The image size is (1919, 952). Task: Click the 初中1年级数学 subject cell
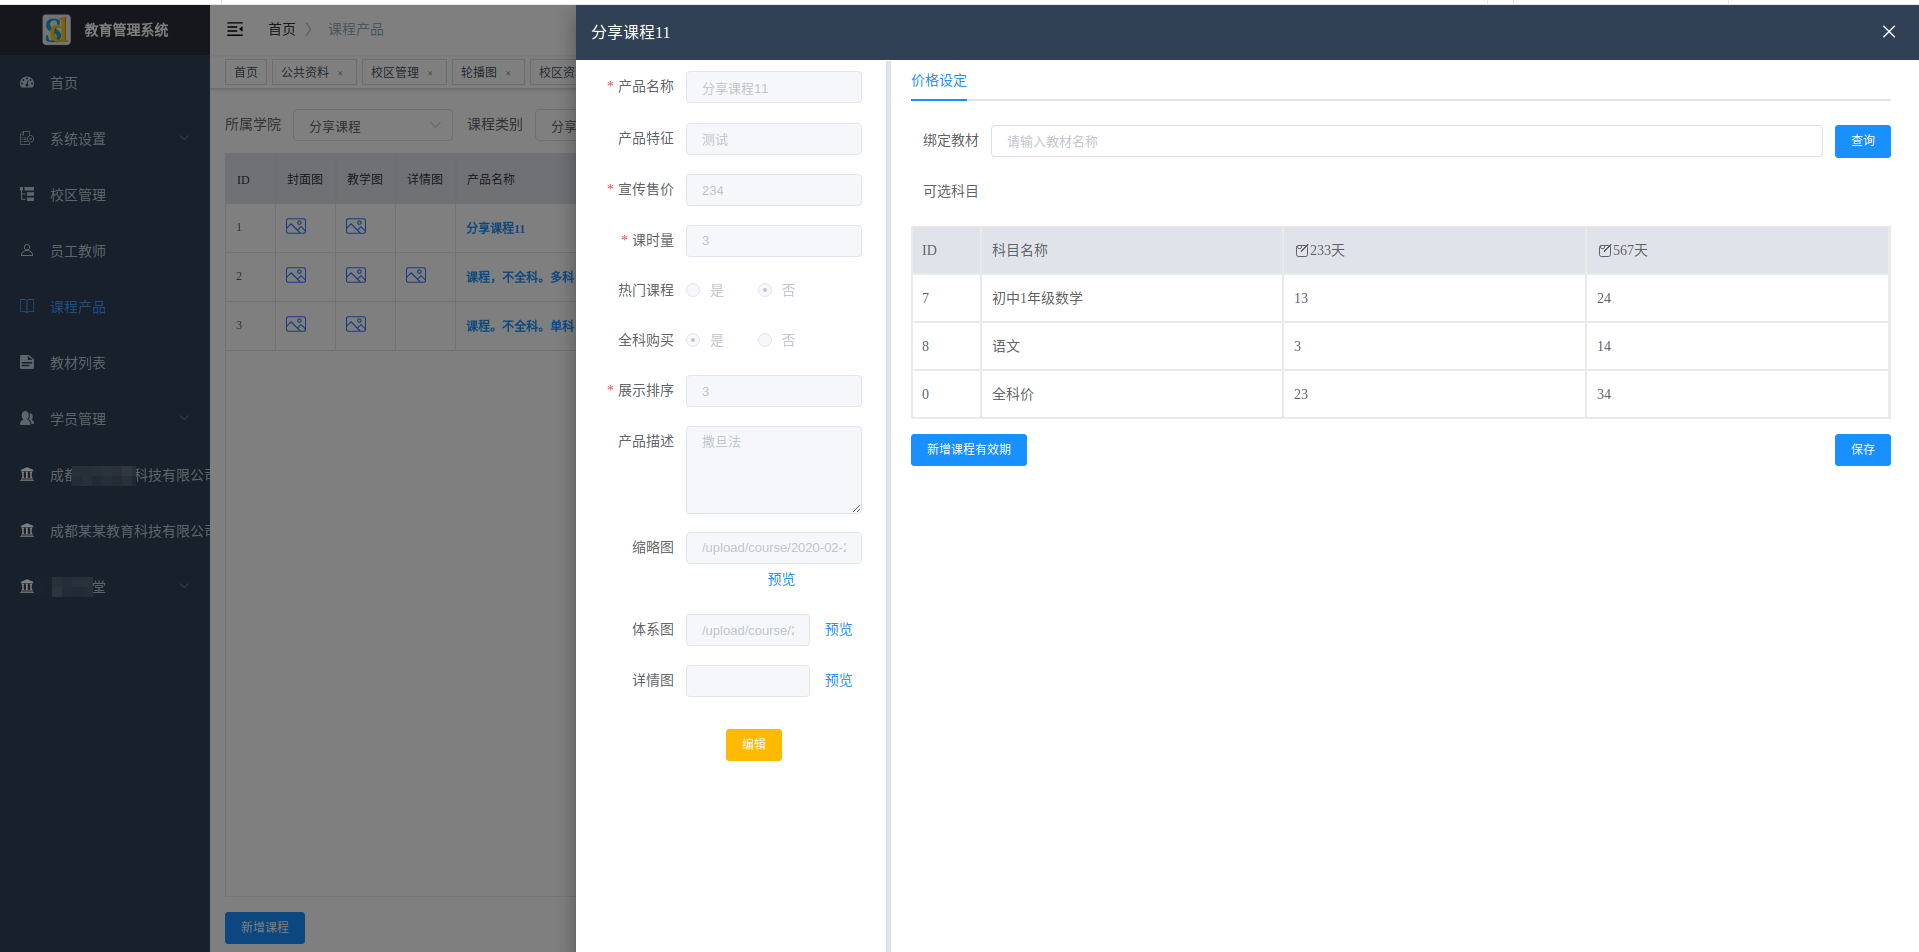click(1131, 298)
